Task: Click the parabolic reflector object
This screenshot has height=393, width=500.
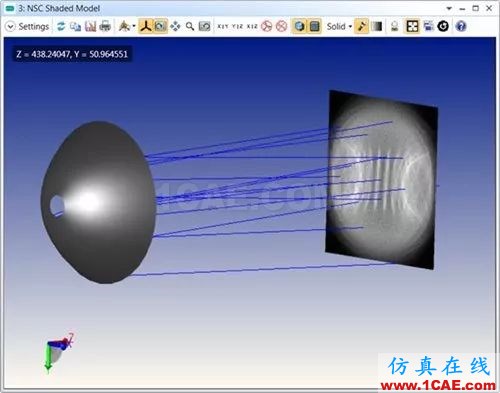Action: coord(98,202)
